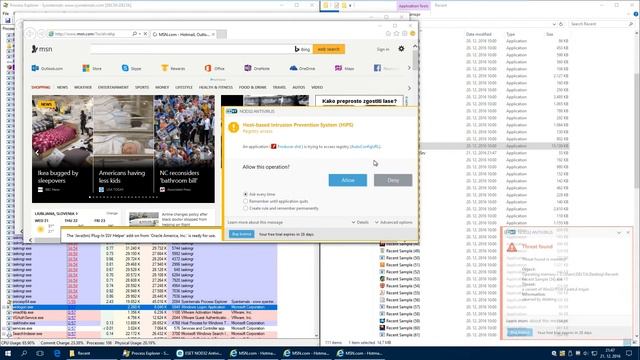Image resolution: width=640 pixels, height=360 pixels.
Task: Expand Advanced options in ESET dialog
Action: tap(394, 222)
